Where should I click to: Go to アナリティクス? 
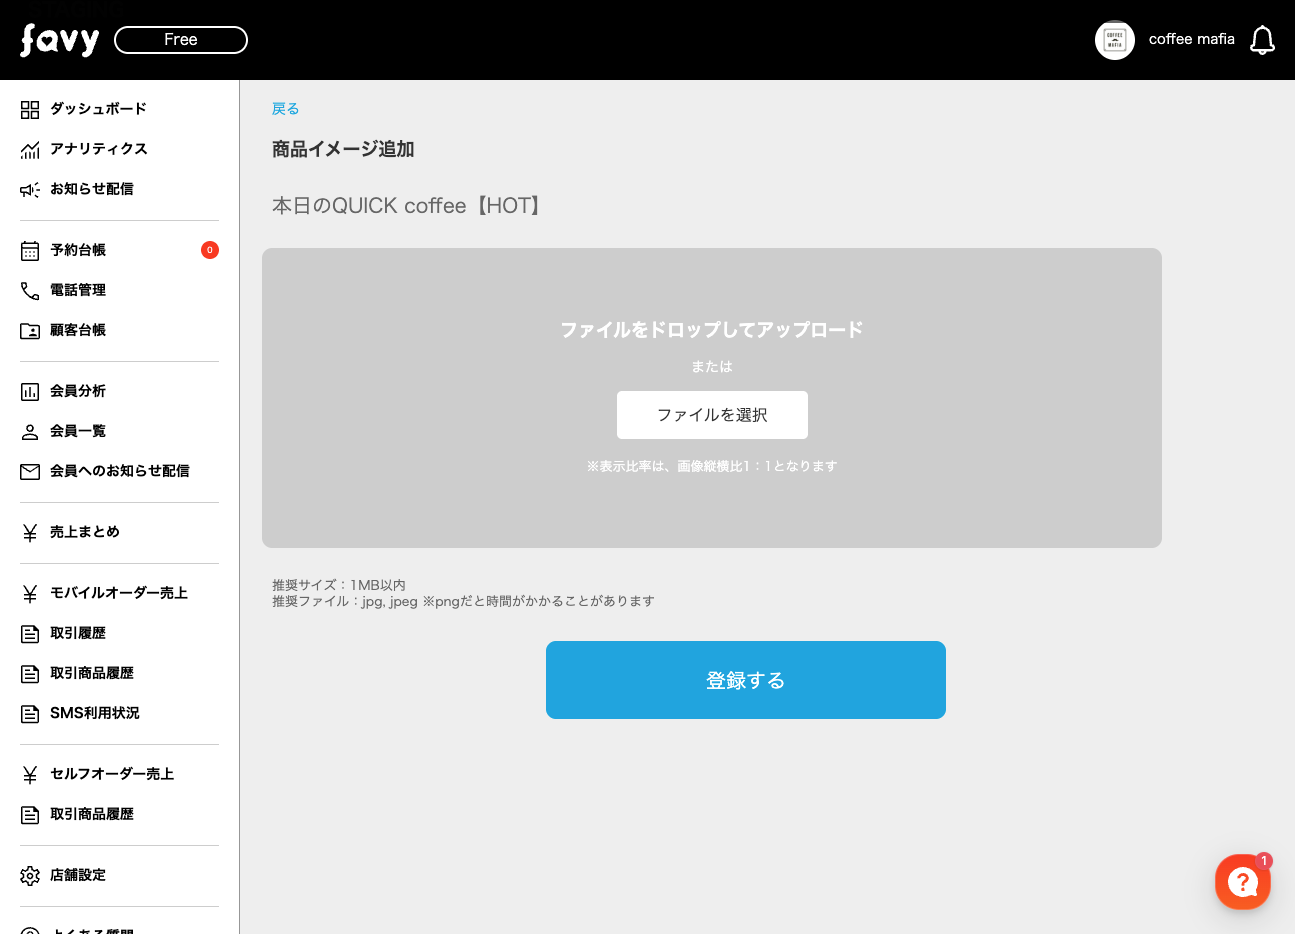coord(99,149)
